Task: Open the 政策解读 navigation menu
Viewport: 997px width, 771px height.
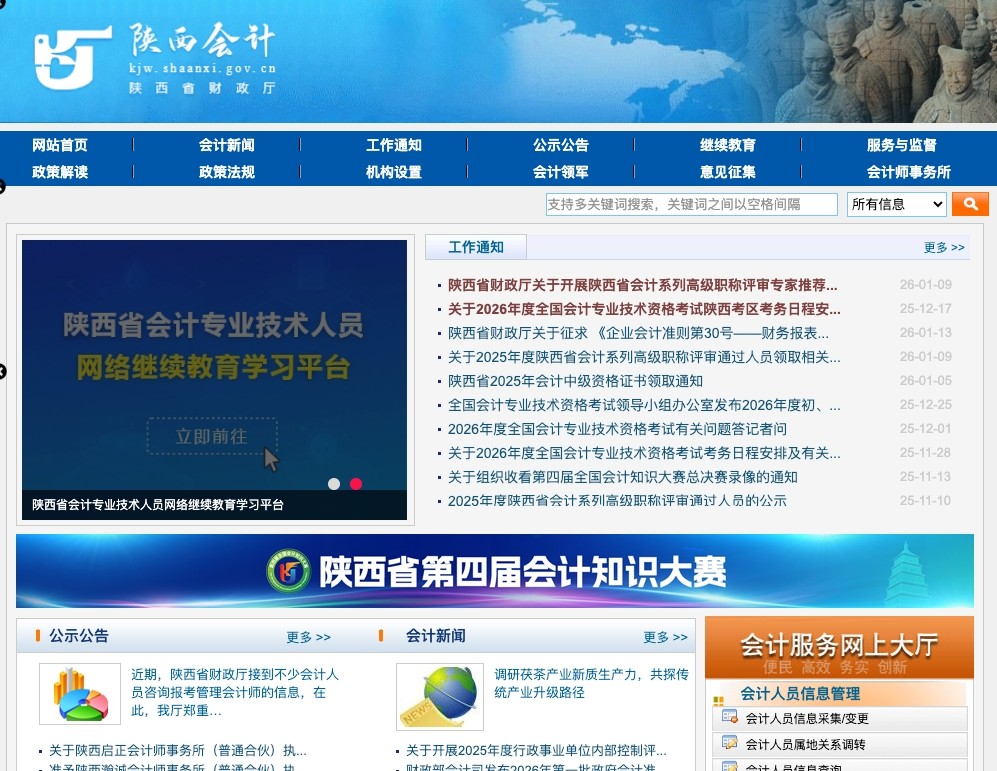Action: click(60, 171)
